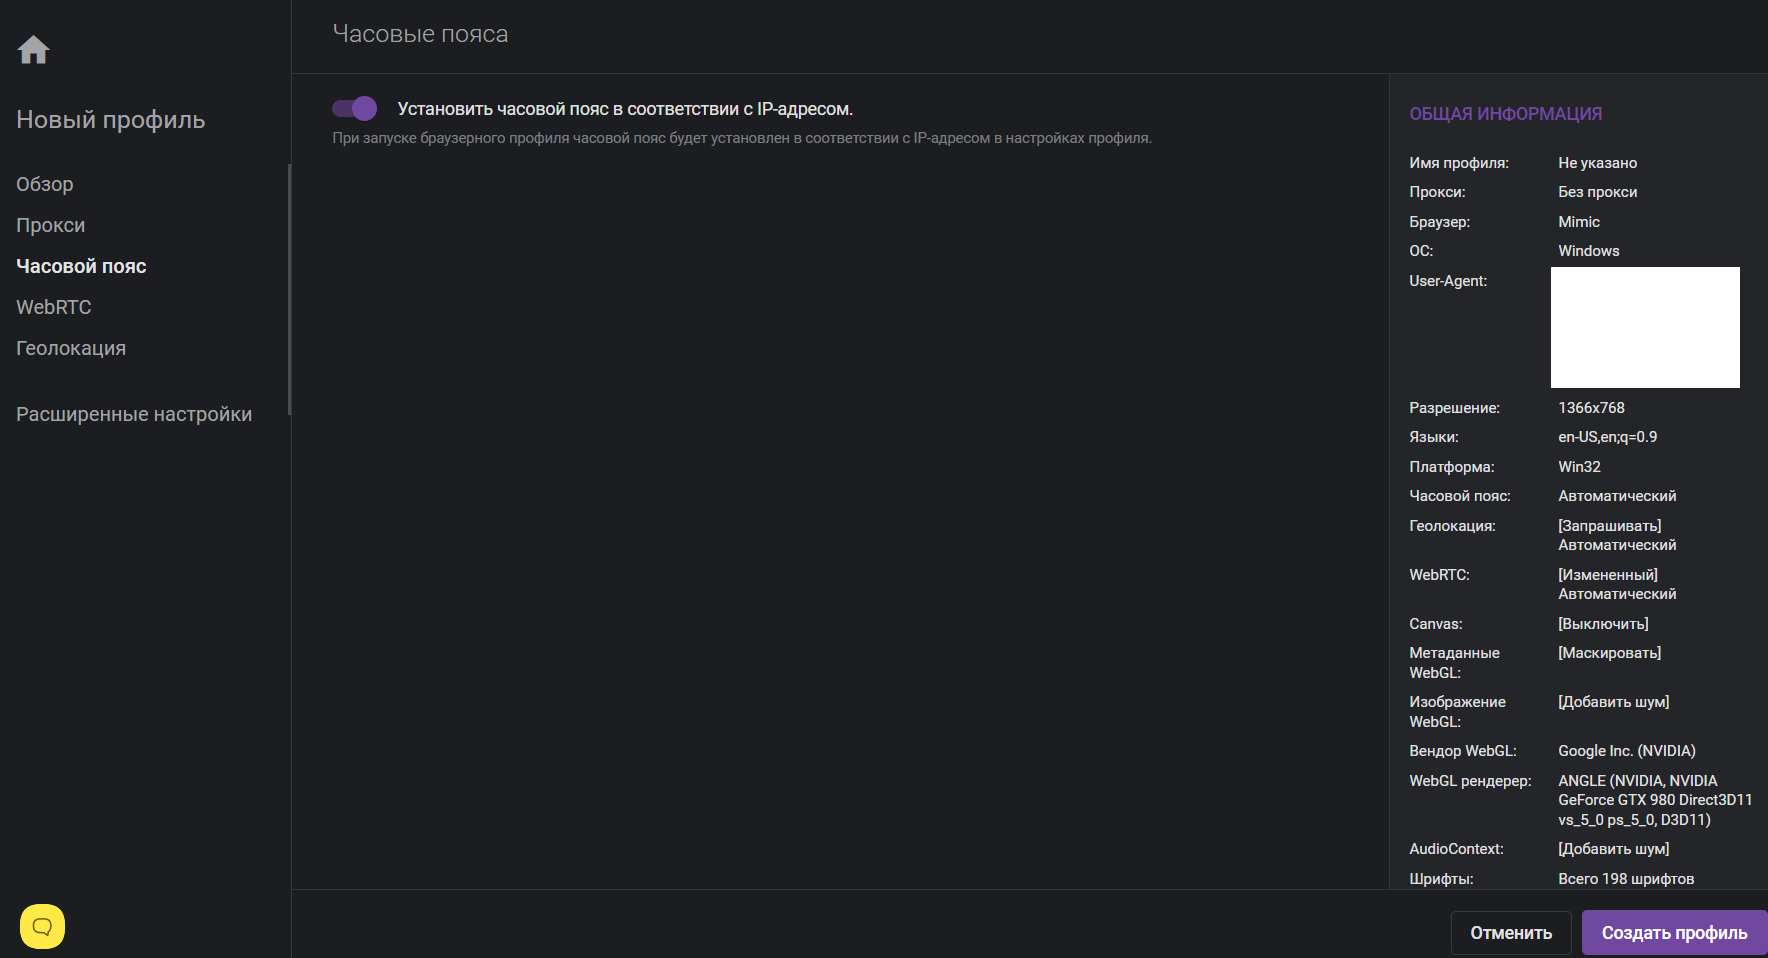Open the Геолокация section
The width and height of the screenshot is (1768, 958).
pos(71,348)
